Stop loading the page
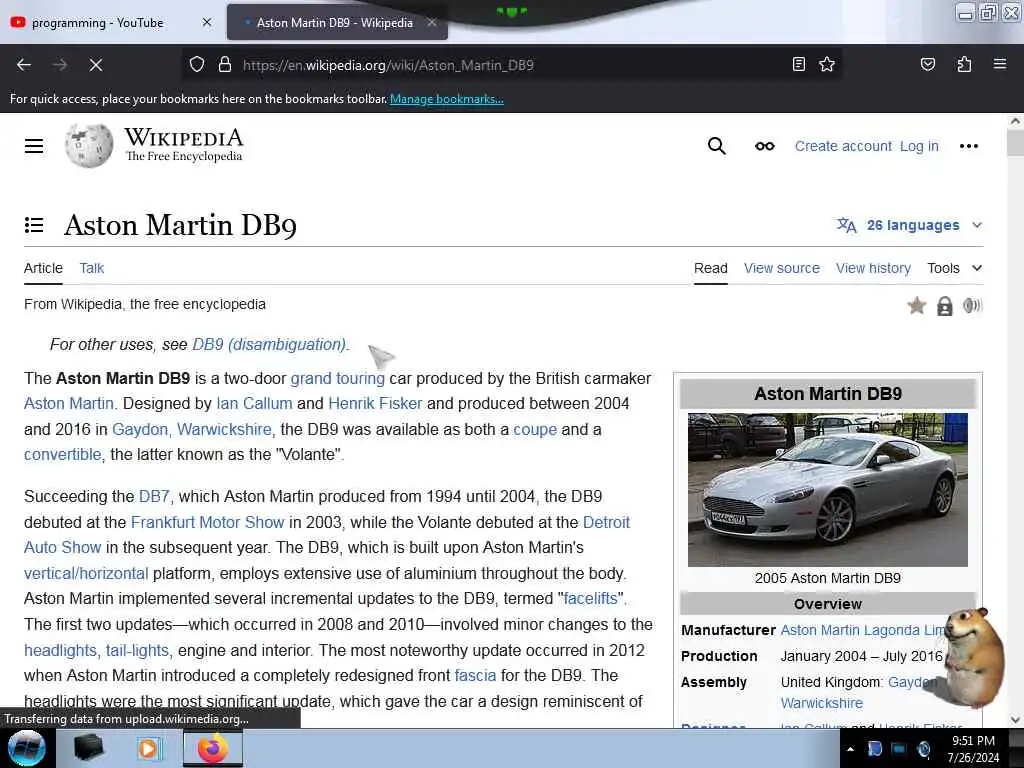This screenshot has width=1024, height=768. point(95,65)
